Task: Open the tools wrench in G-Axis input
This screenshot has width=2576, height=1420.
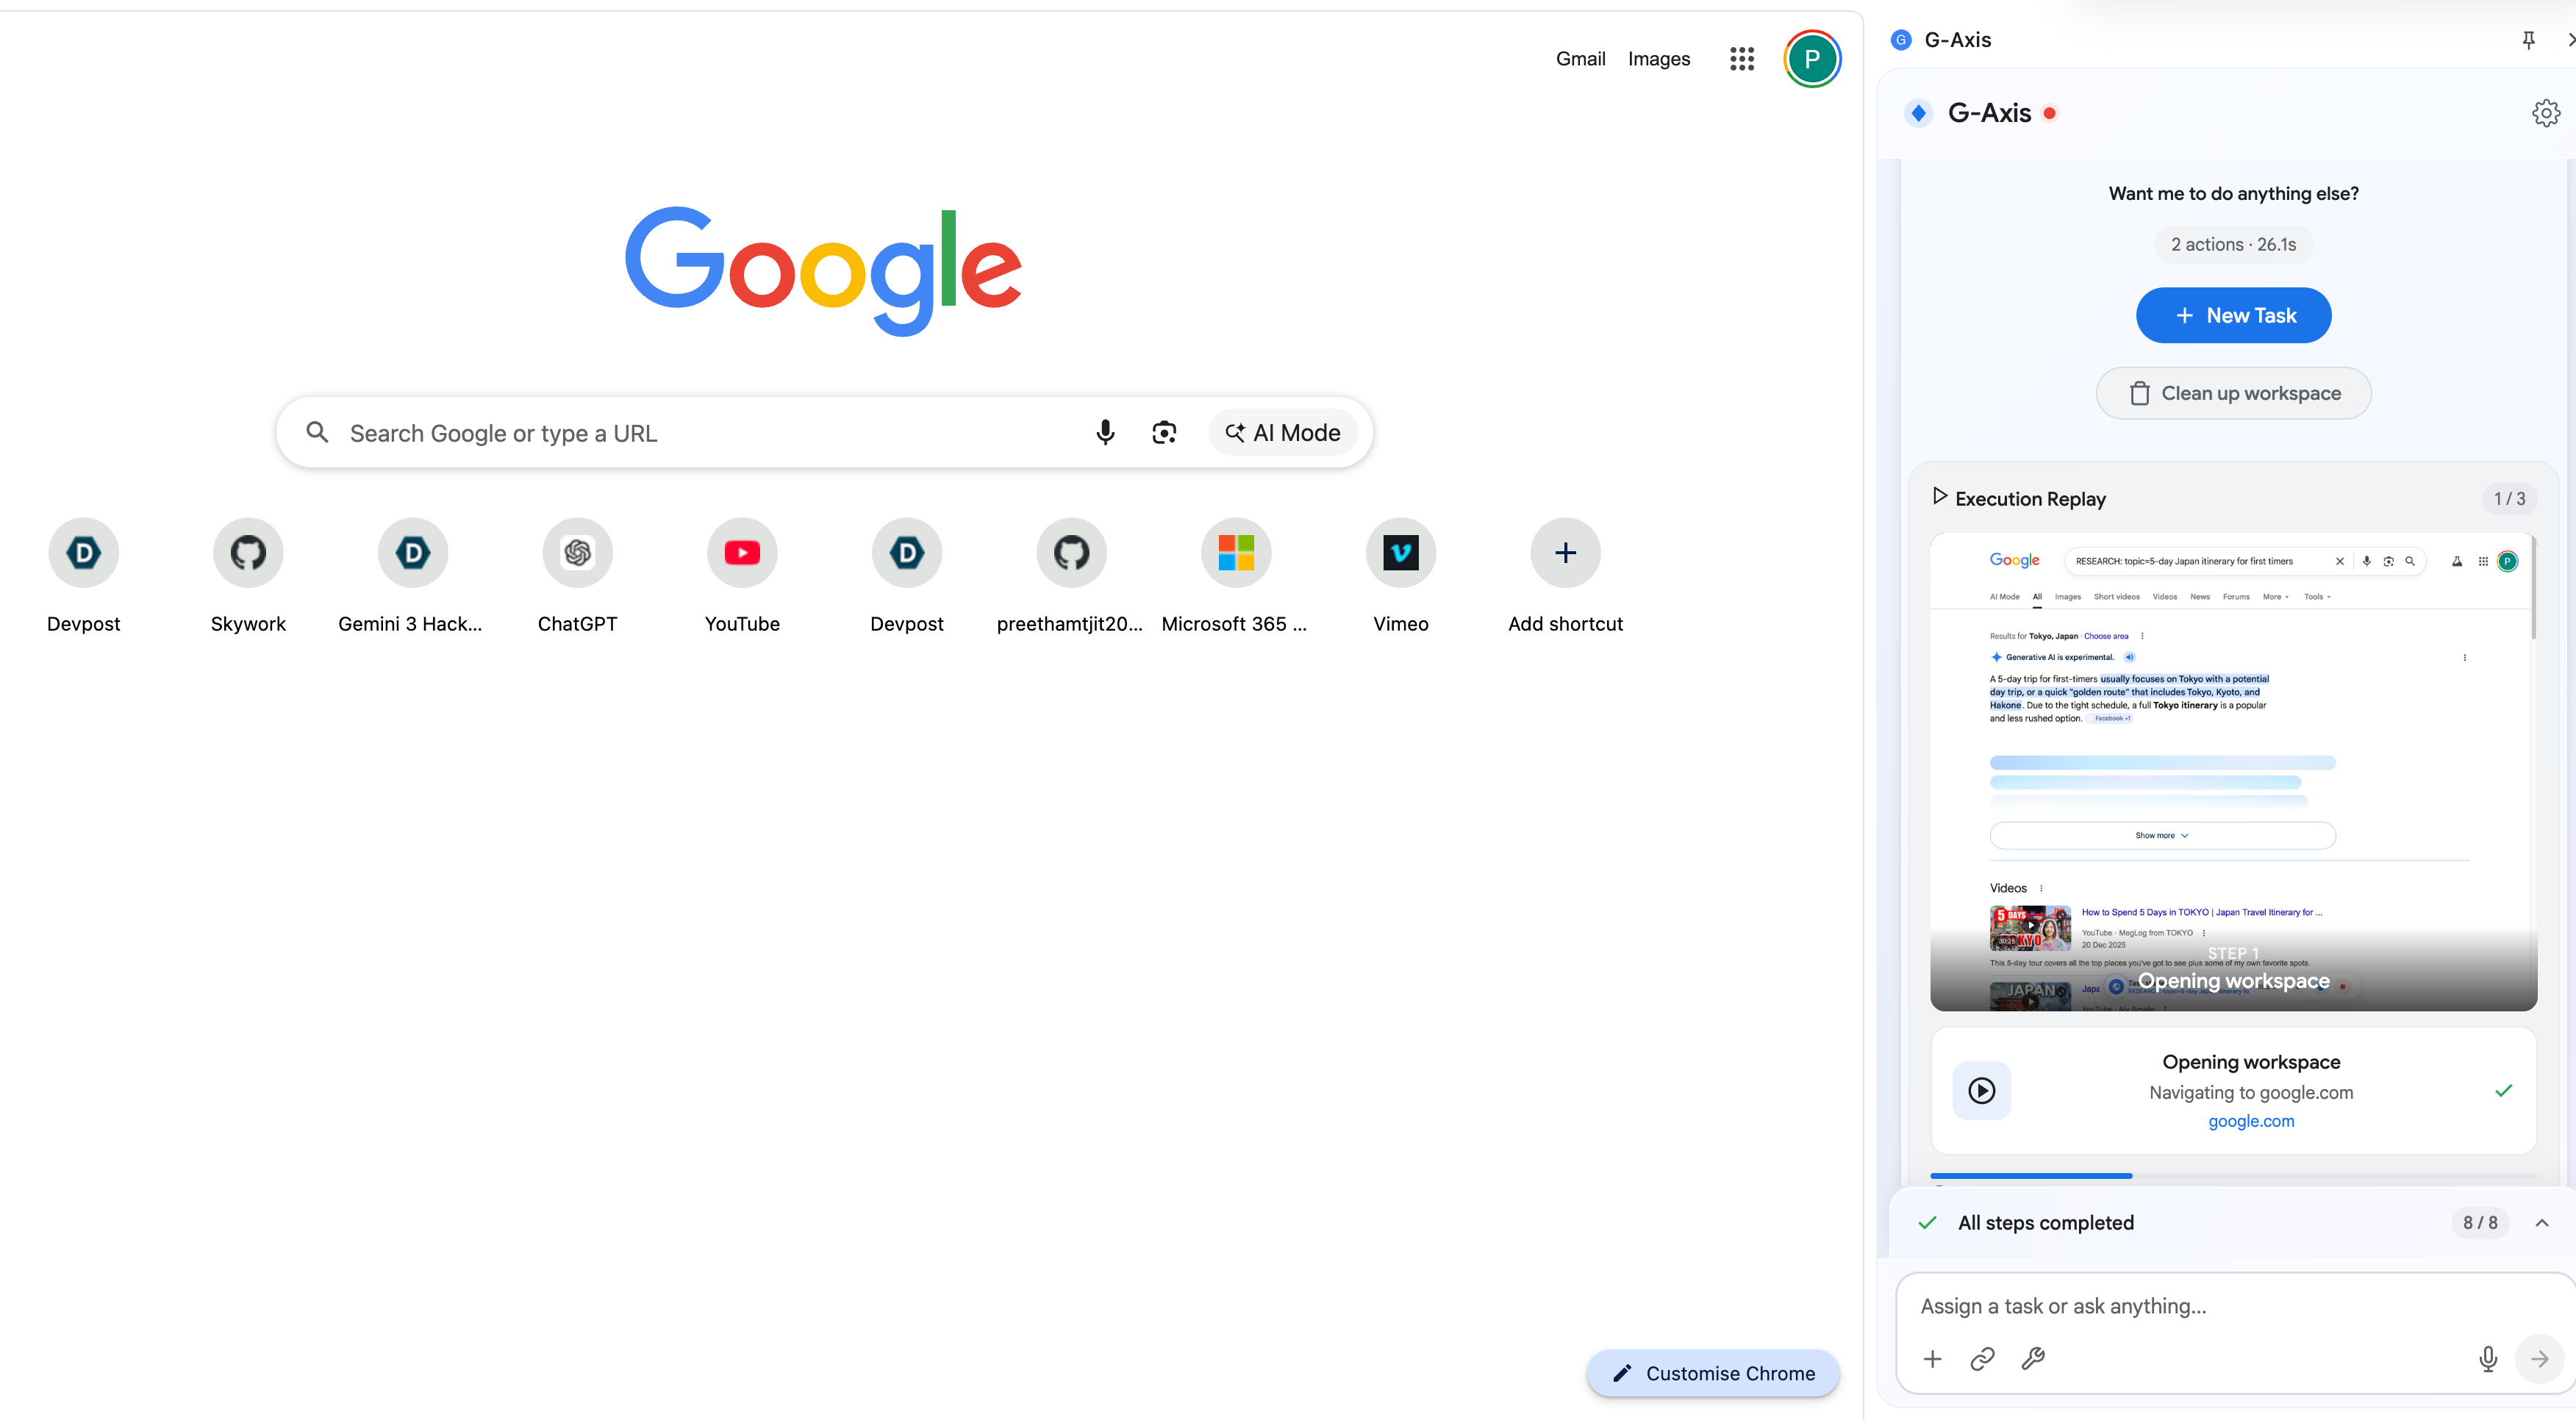Action: point(2032,1358)
